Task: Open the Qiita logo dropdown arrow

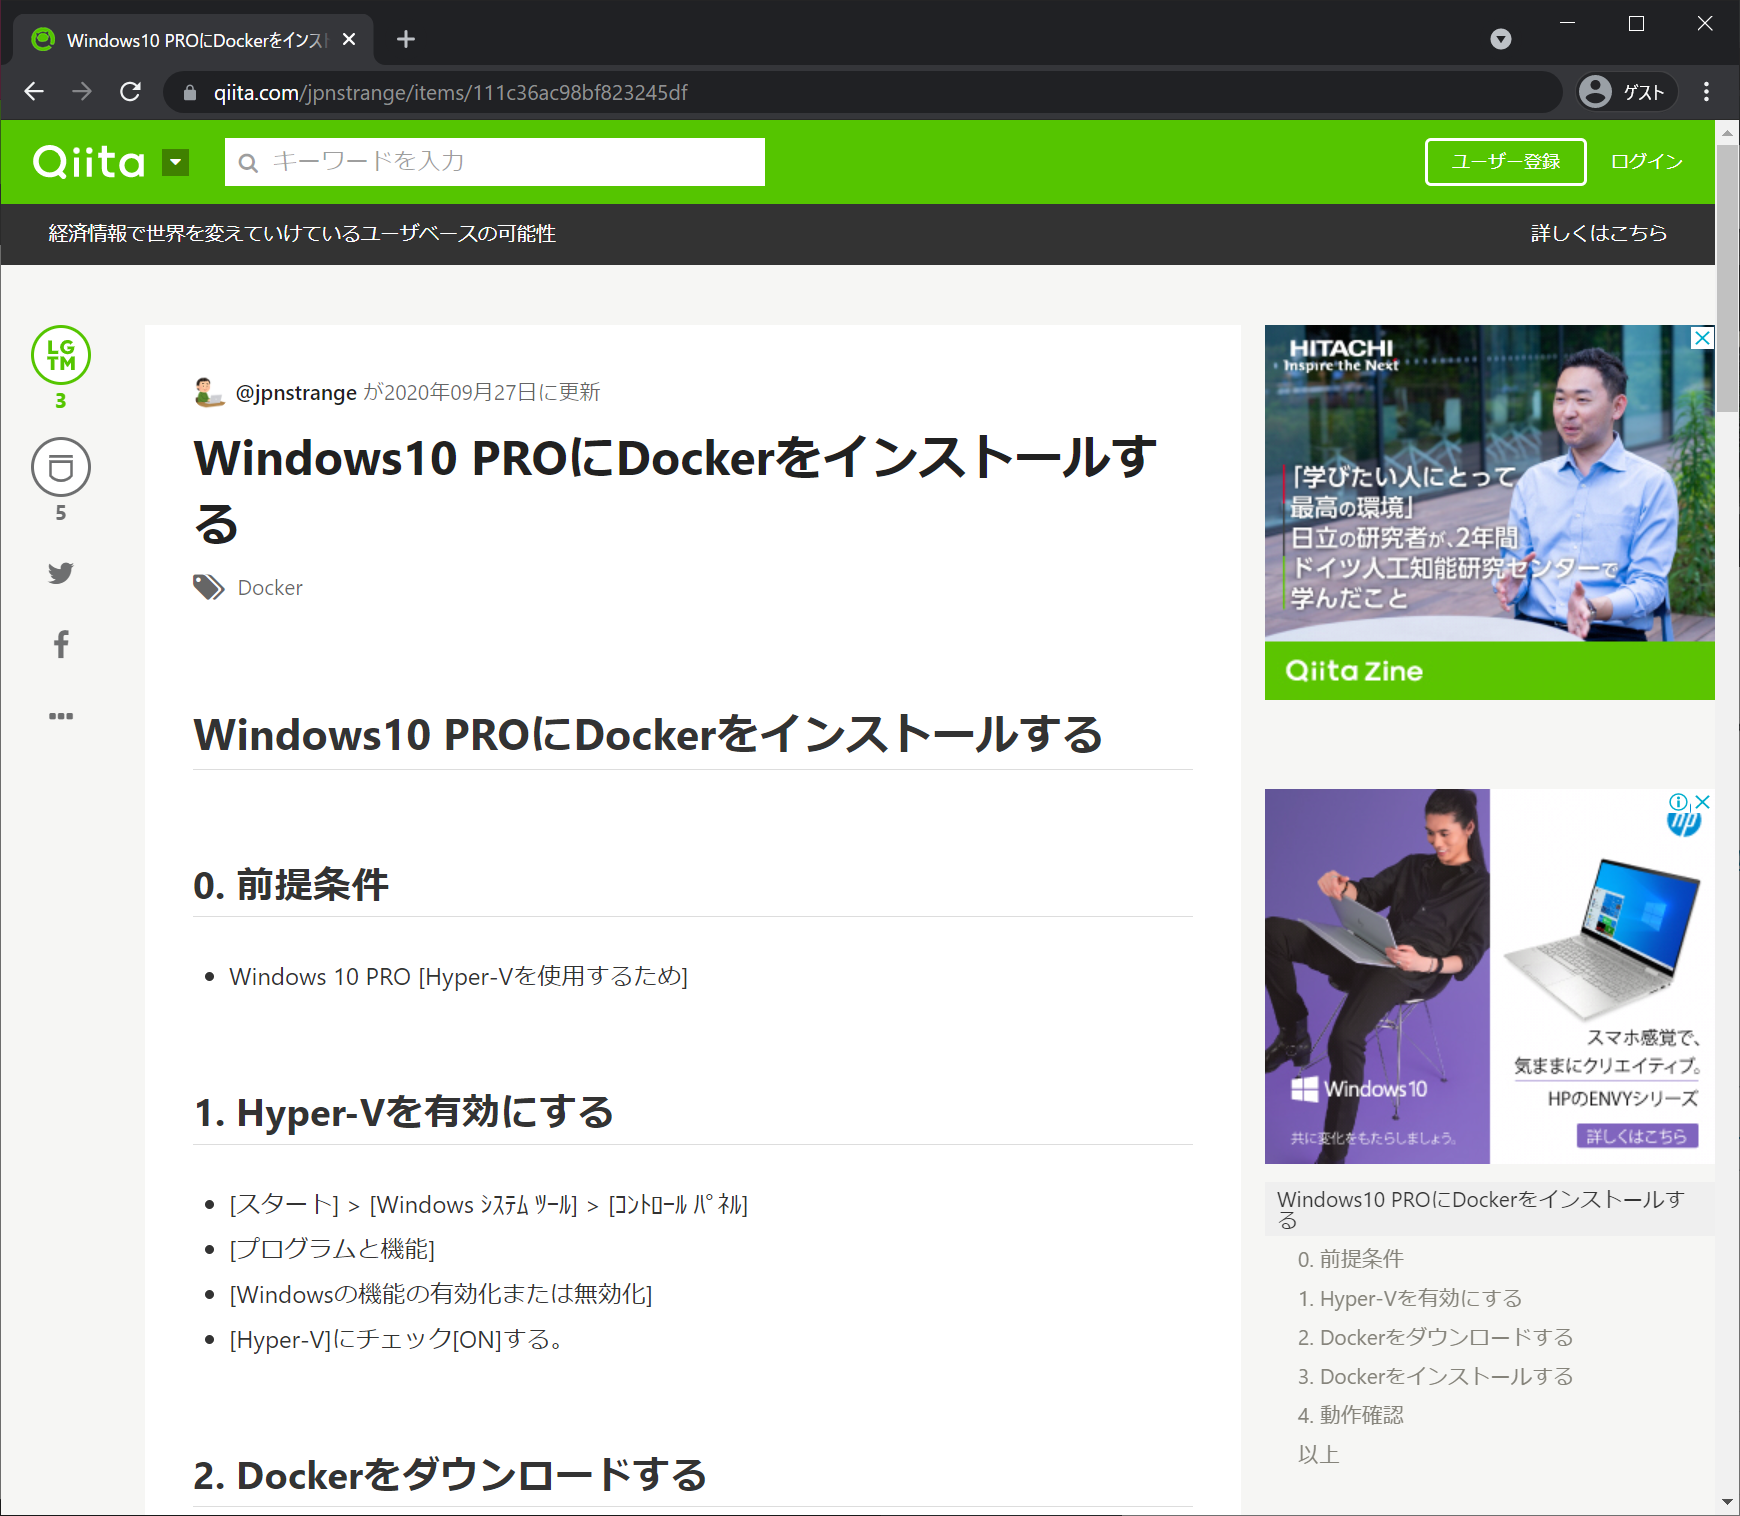Action: (176, 162)
